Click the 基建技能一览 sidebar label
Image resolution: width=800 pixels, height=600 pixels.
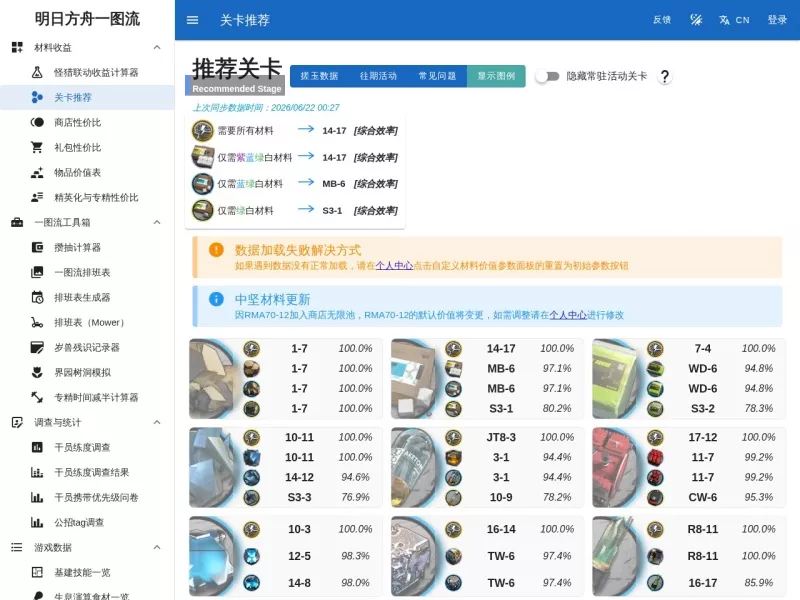(x=82, y=572)
